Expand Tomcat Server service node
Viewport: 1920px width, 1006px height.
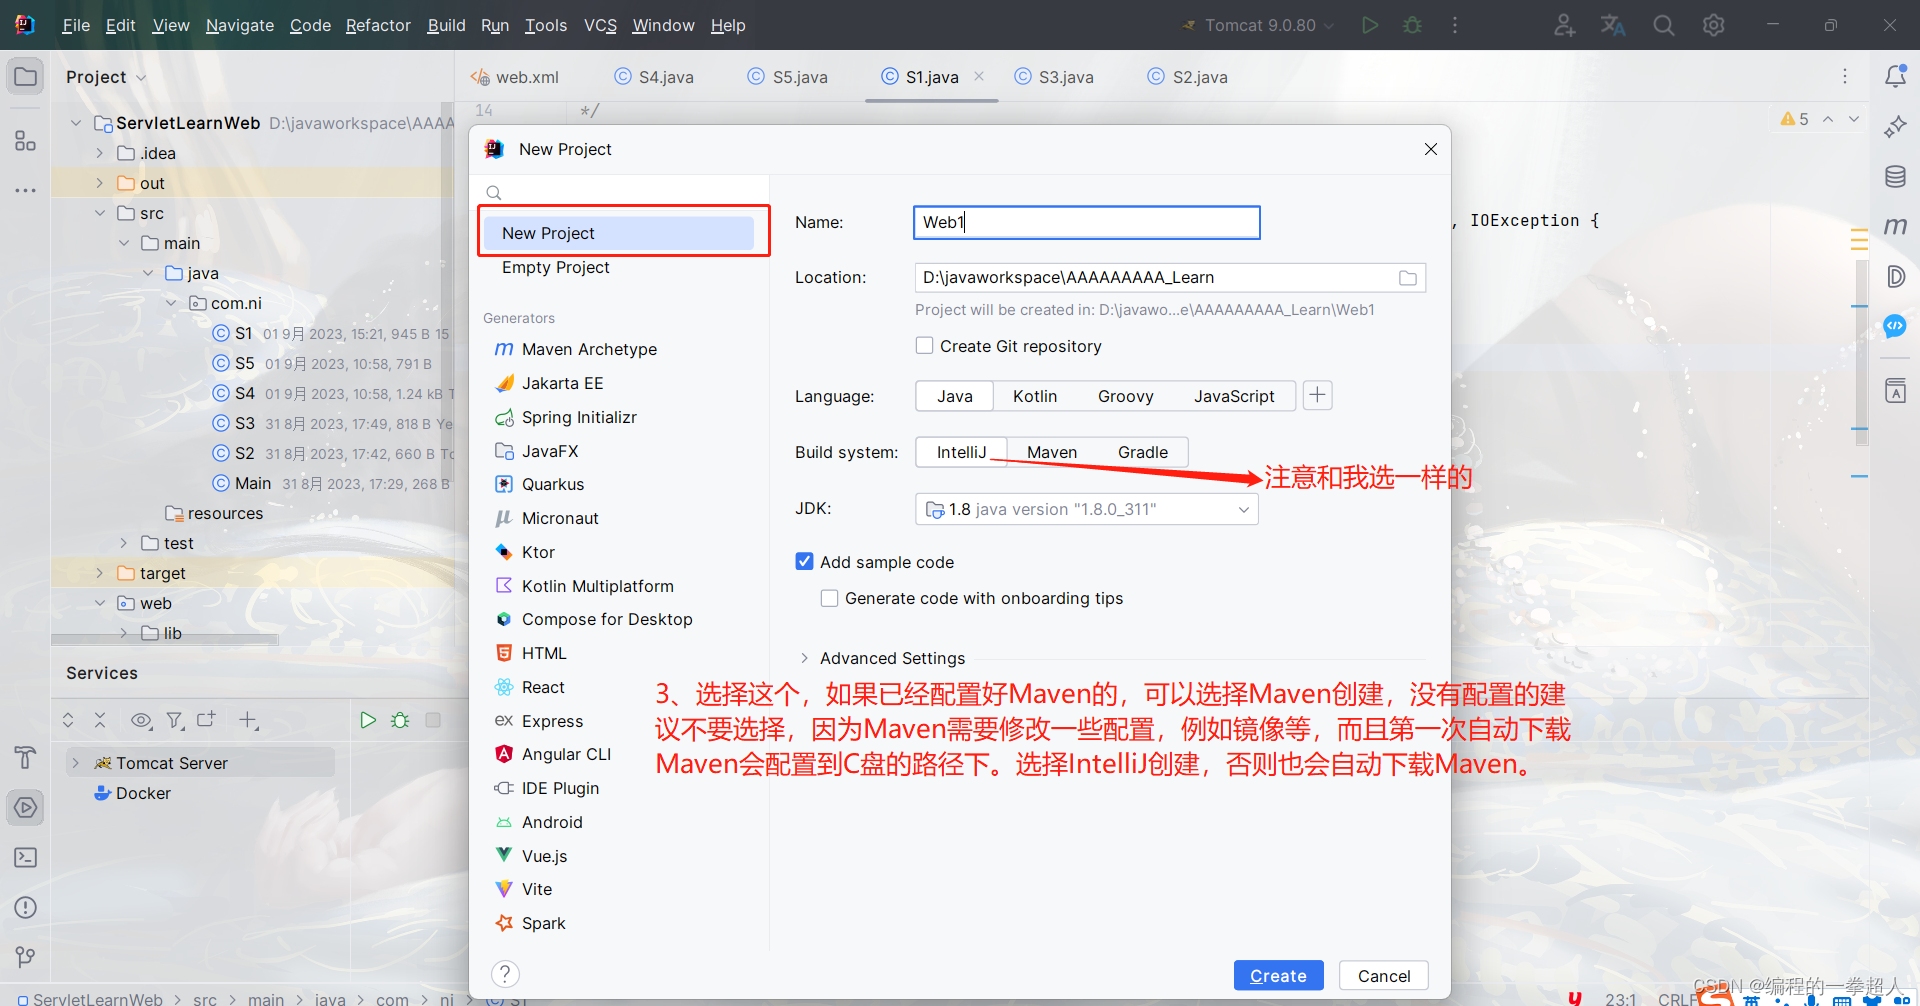[76, 763]
